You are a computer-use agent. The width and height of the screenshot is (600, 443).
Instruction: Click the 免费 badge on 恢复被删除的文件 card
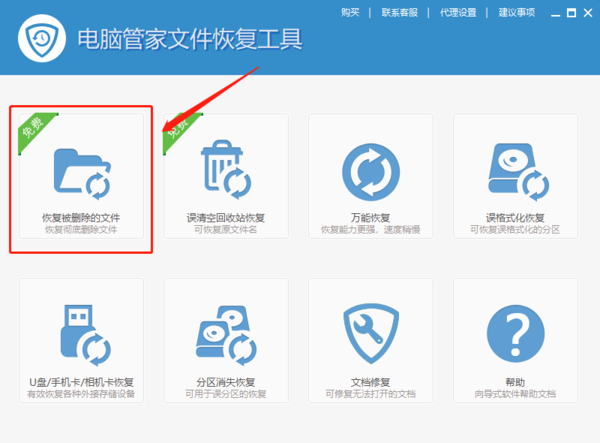click(x=35, y=129)
